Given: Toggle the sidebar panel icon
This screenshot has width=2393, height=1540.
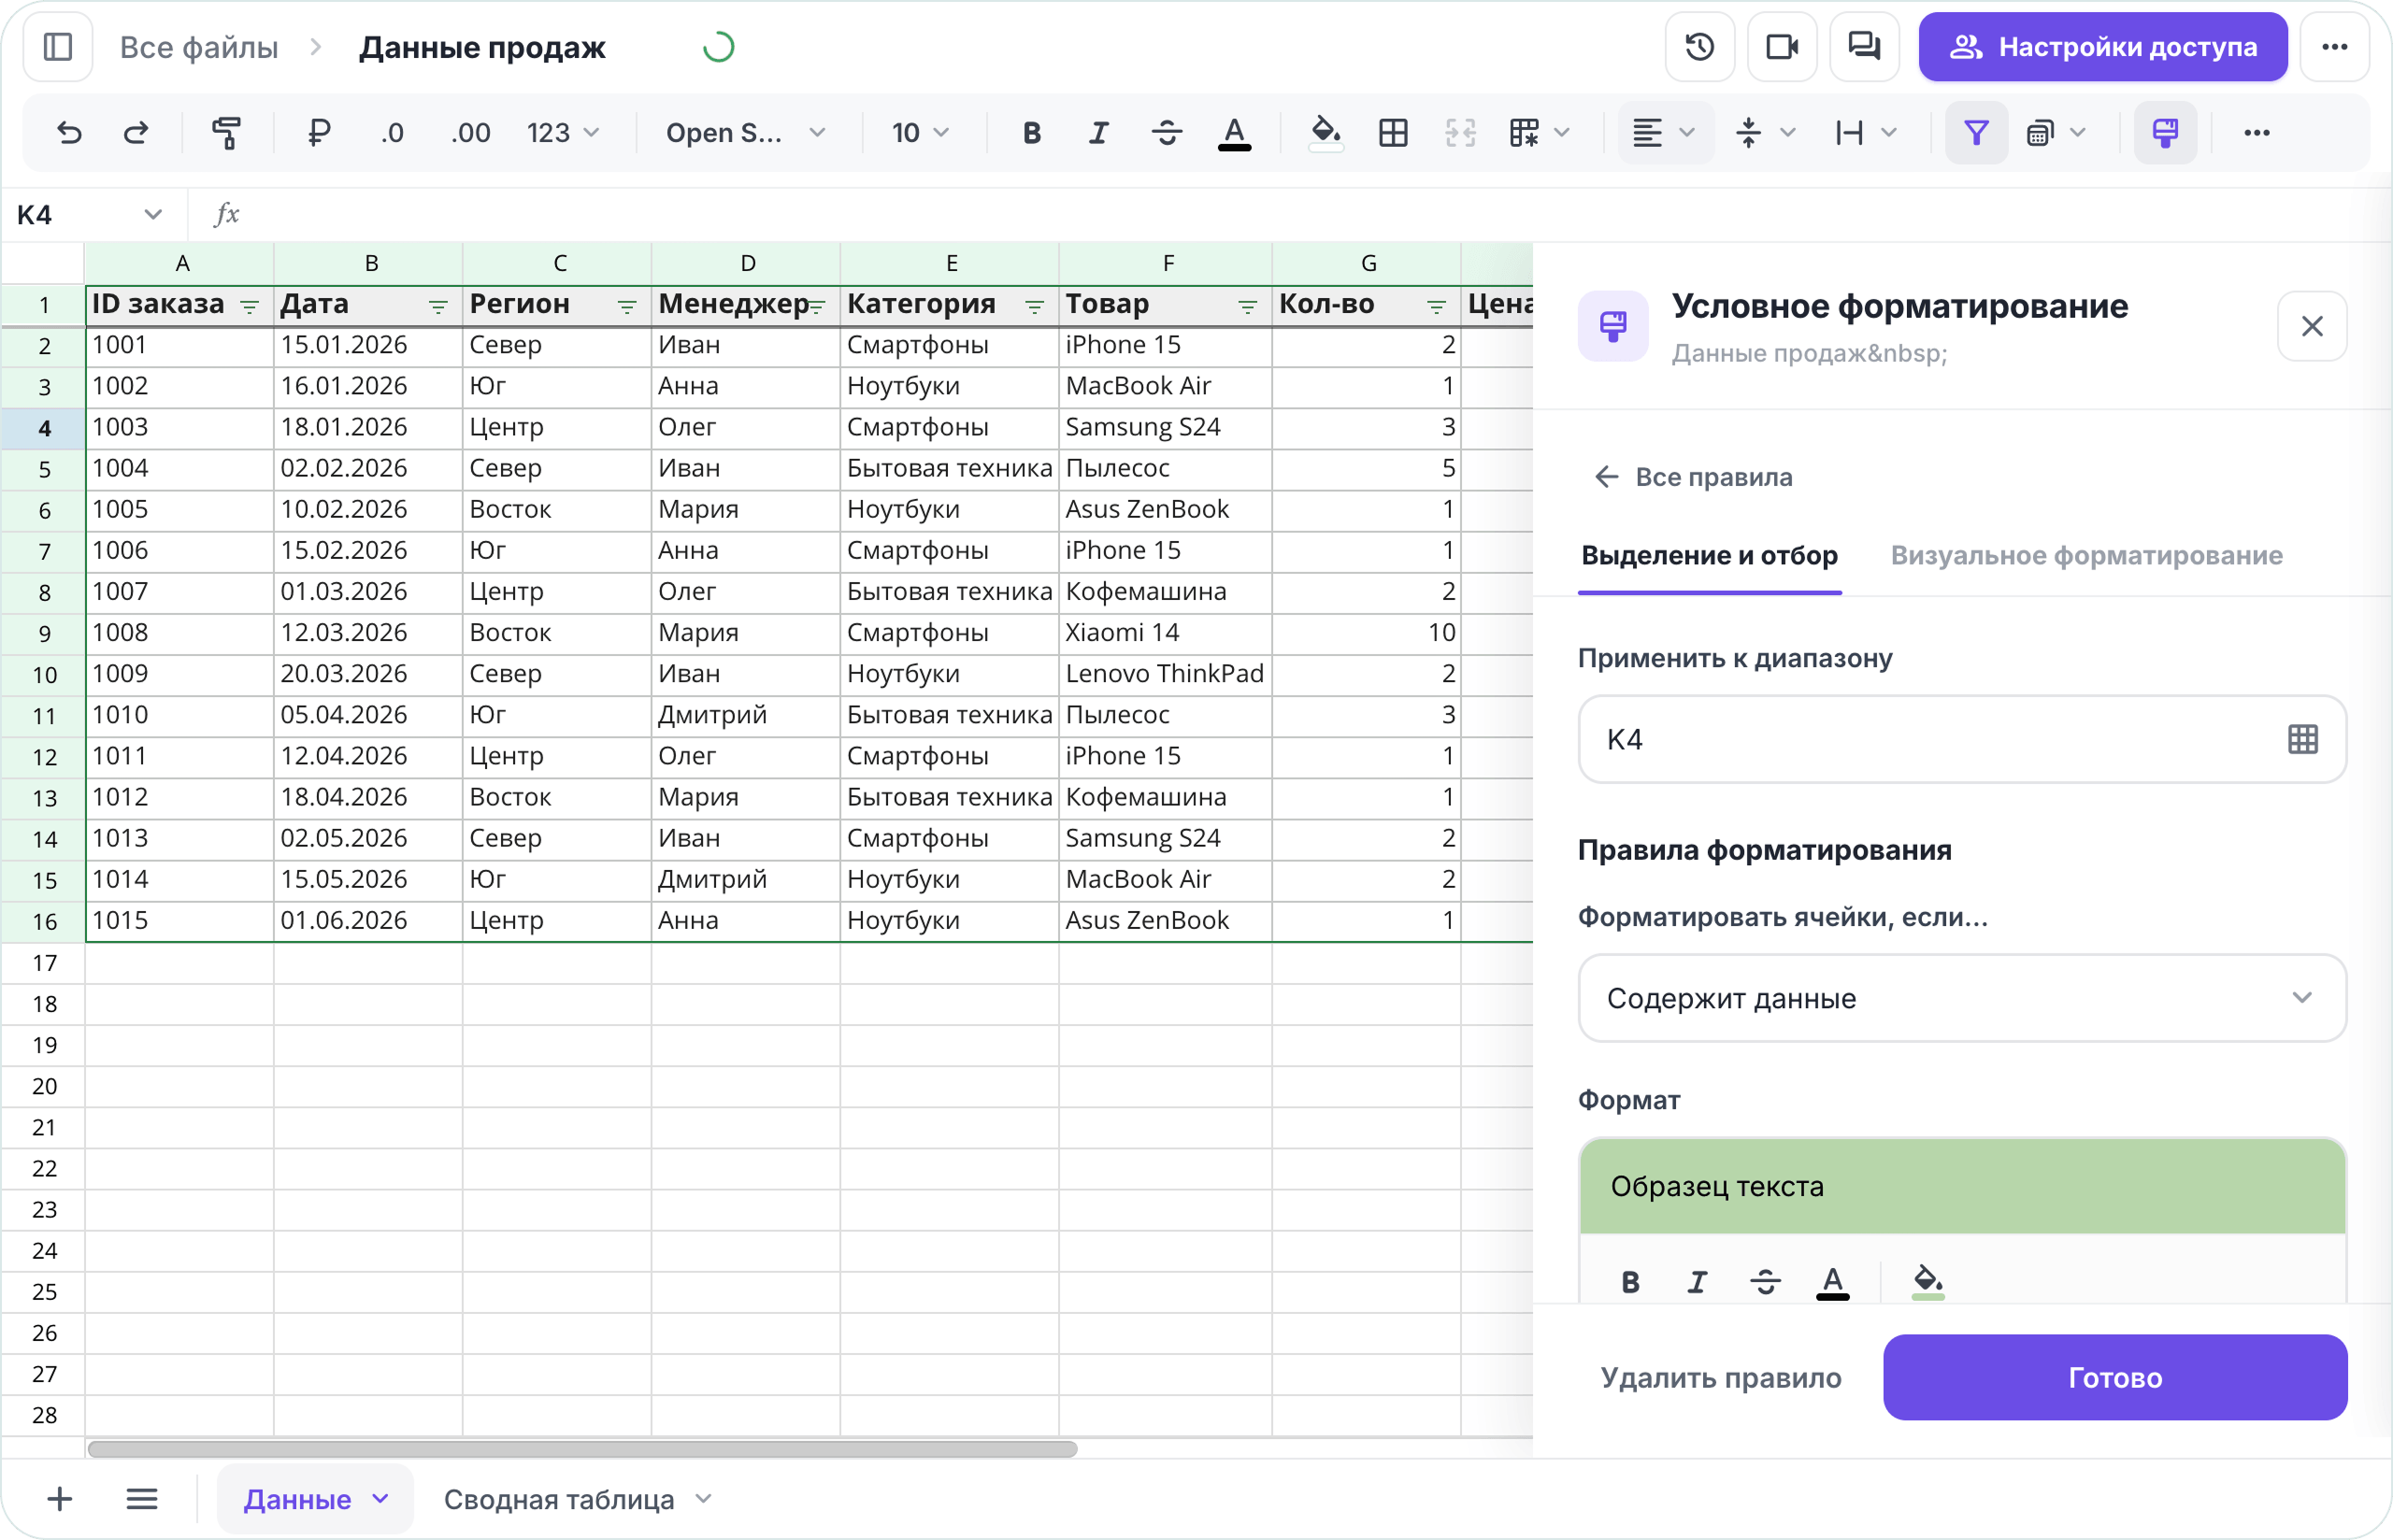Looking at the screenshot, I should [58, 47].
